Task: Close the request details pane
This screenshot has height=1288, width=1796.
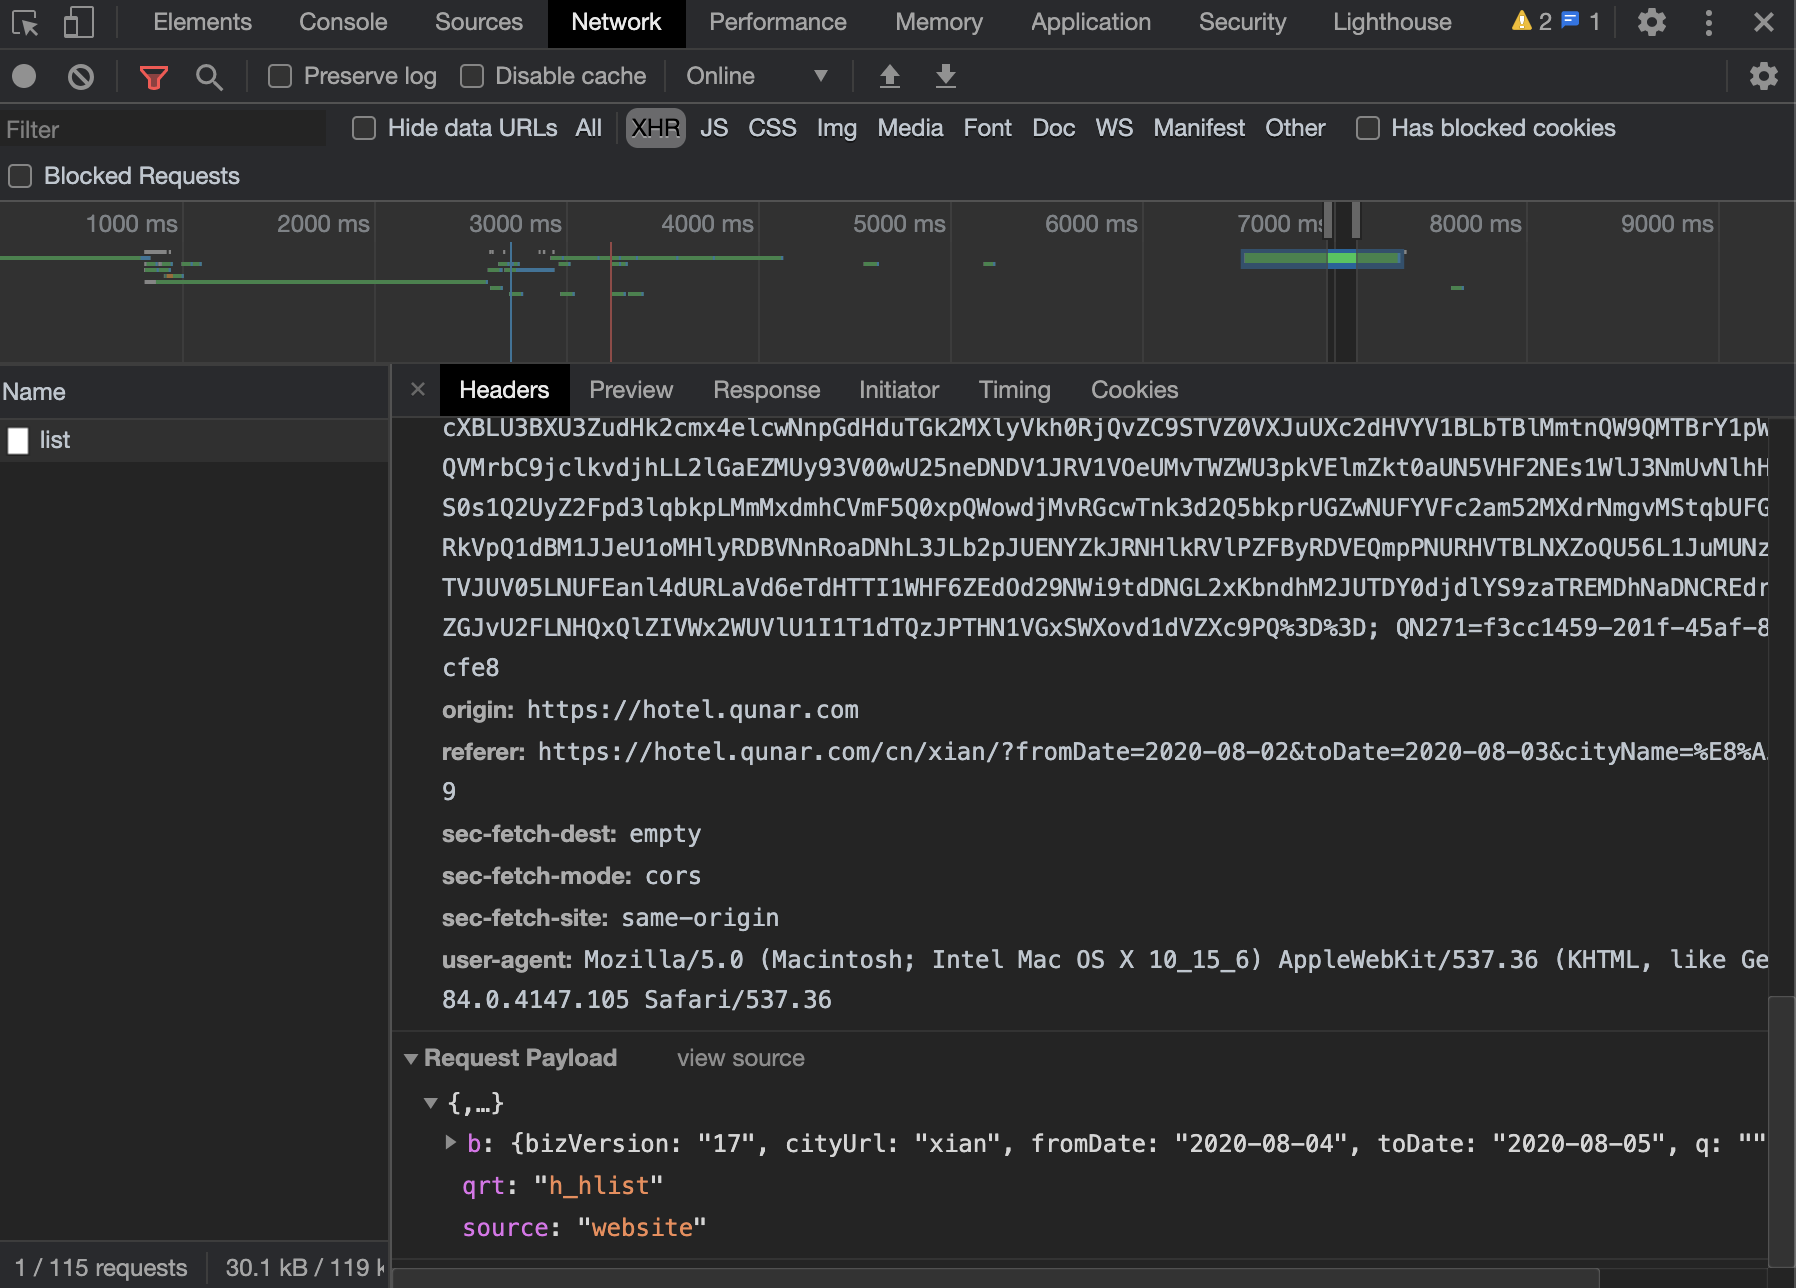Action: [418, 390]
